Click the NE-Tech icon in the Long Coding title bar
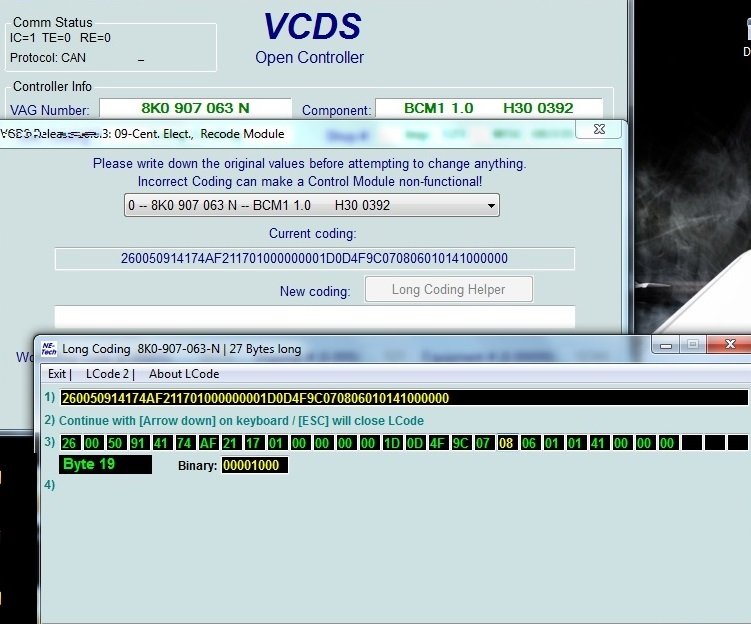Screen dimensions: 751x624 tap(48, 349)
